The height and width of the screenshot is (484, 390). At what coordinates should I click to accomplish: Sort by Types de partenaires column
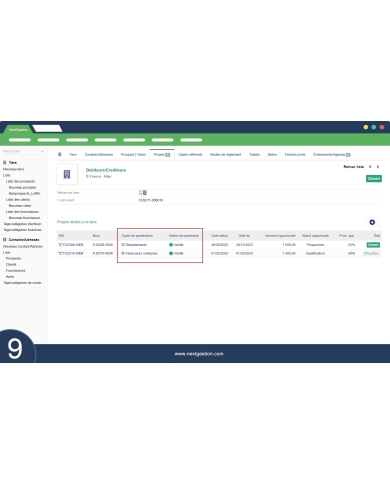[x=137, y=236]
